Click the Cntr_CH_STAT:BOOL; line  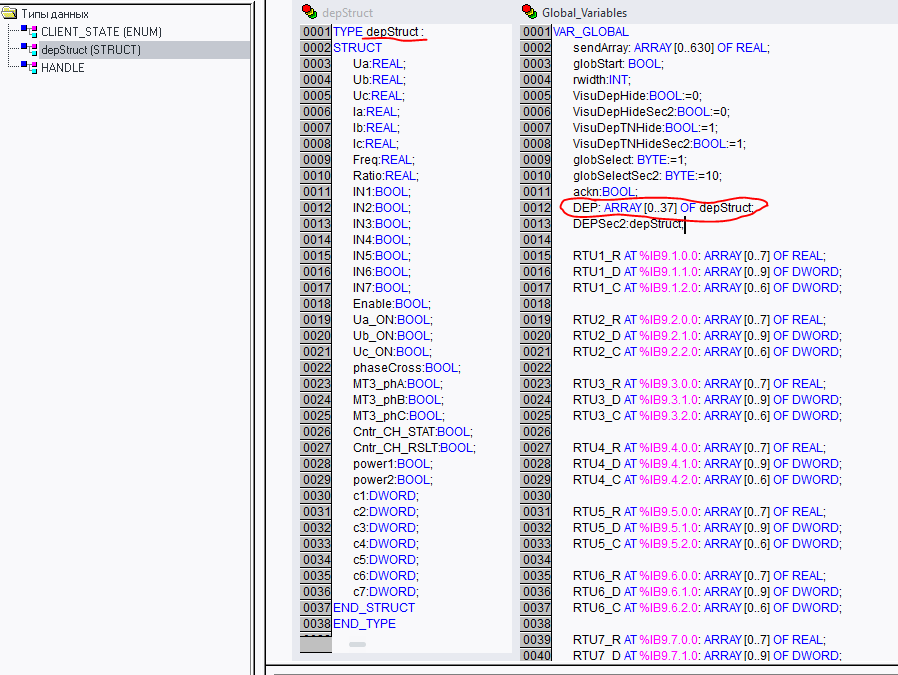[412, 432]
